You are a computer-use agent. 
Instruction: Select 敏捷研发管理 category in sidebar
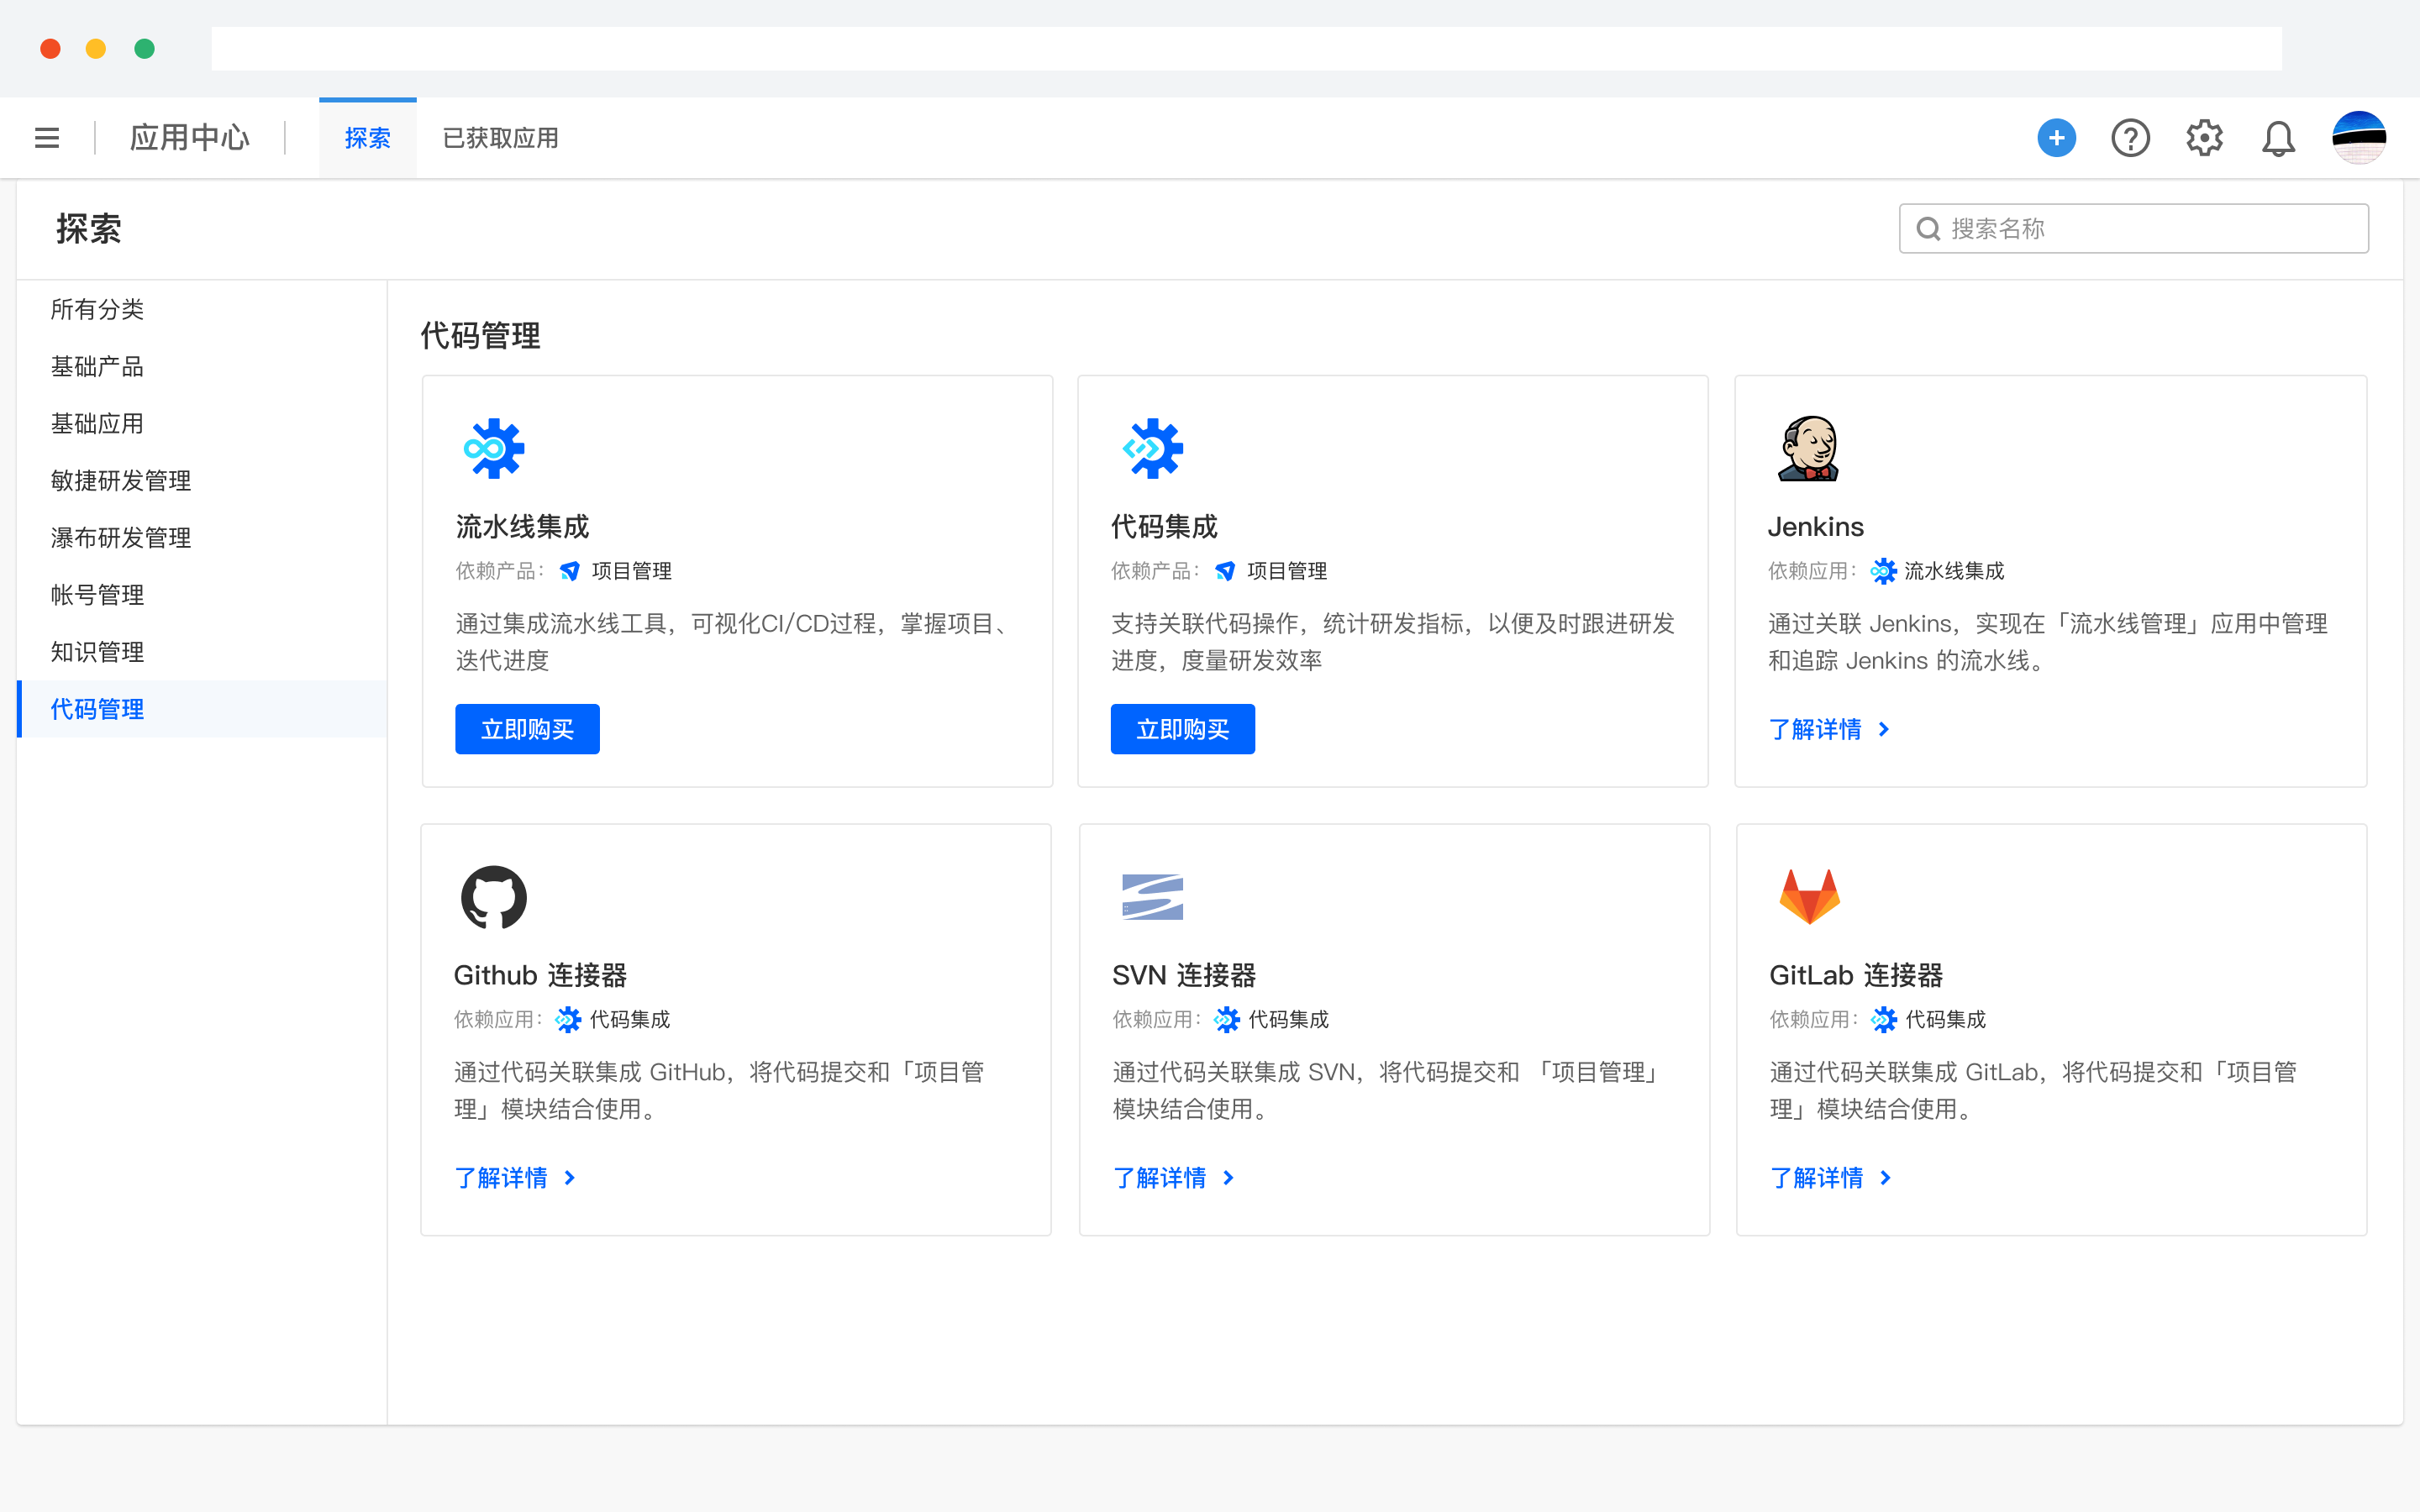pyautogui.click(x=121, y=481)
